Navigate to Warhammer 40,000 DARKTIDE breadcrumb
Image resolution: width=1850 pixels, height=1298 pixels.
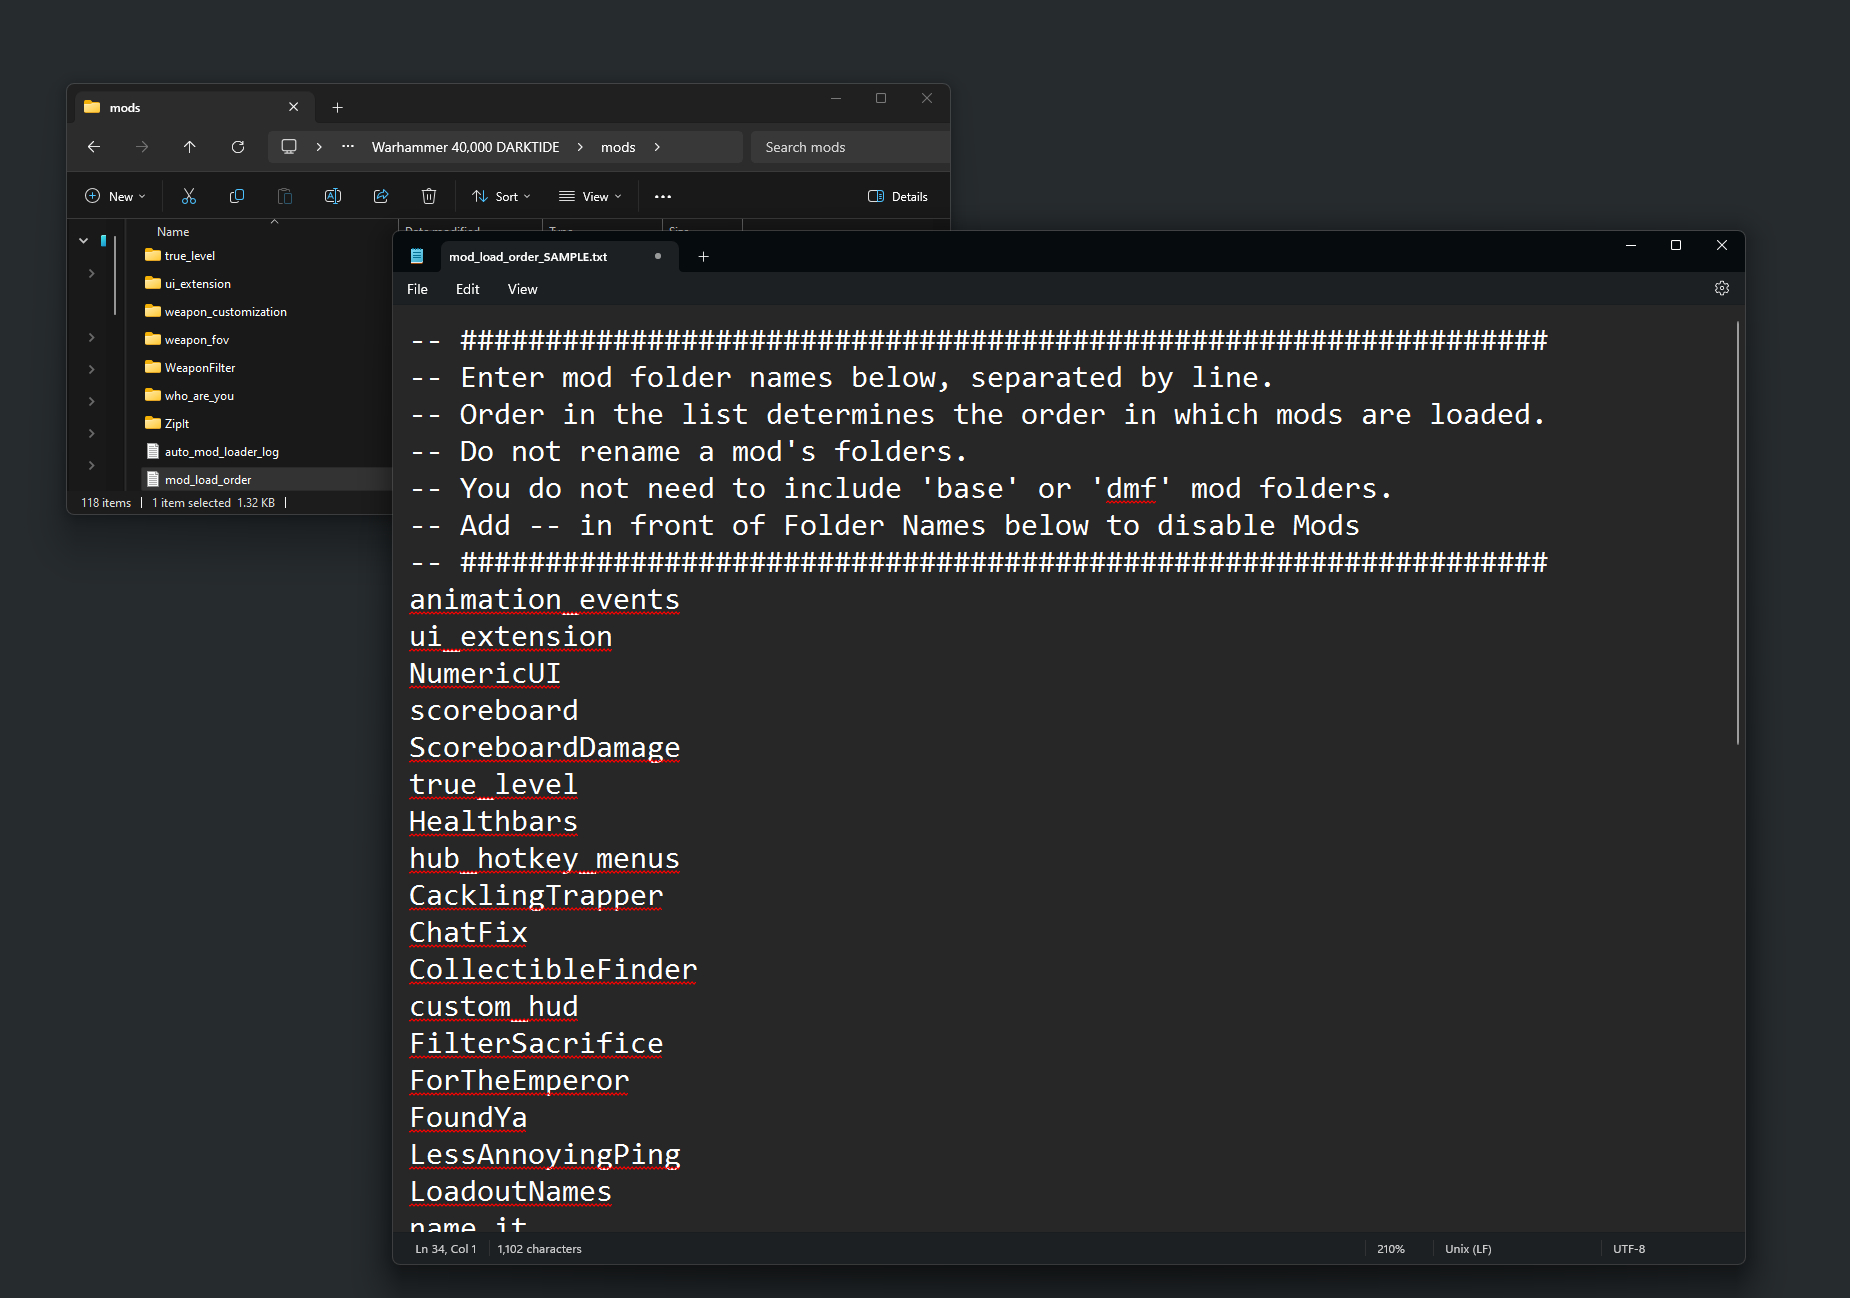466,147
